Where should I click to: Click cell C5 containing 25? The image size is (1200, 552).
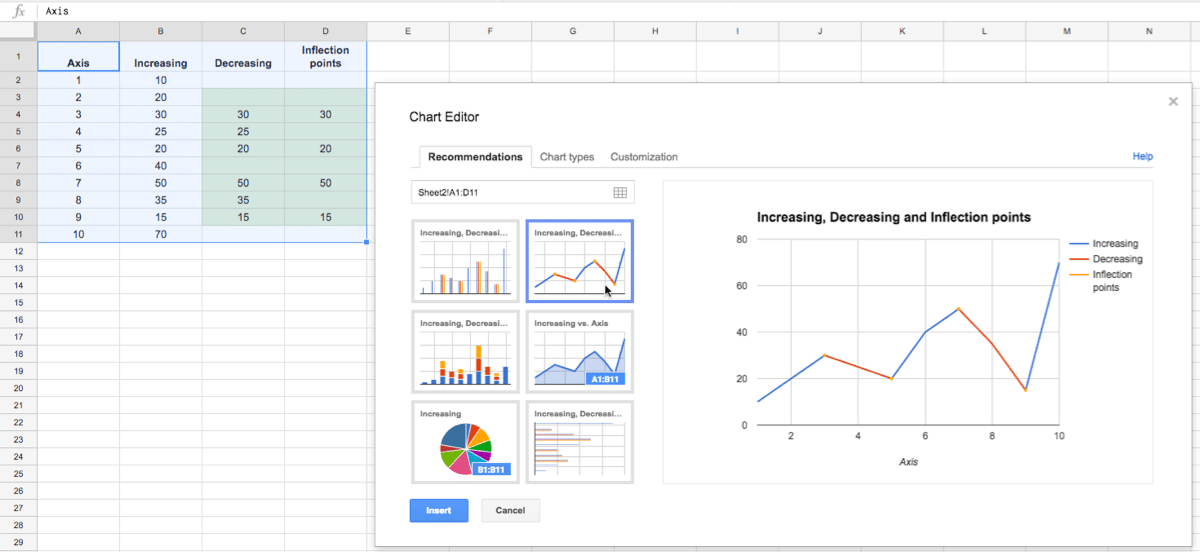point(243,132)
